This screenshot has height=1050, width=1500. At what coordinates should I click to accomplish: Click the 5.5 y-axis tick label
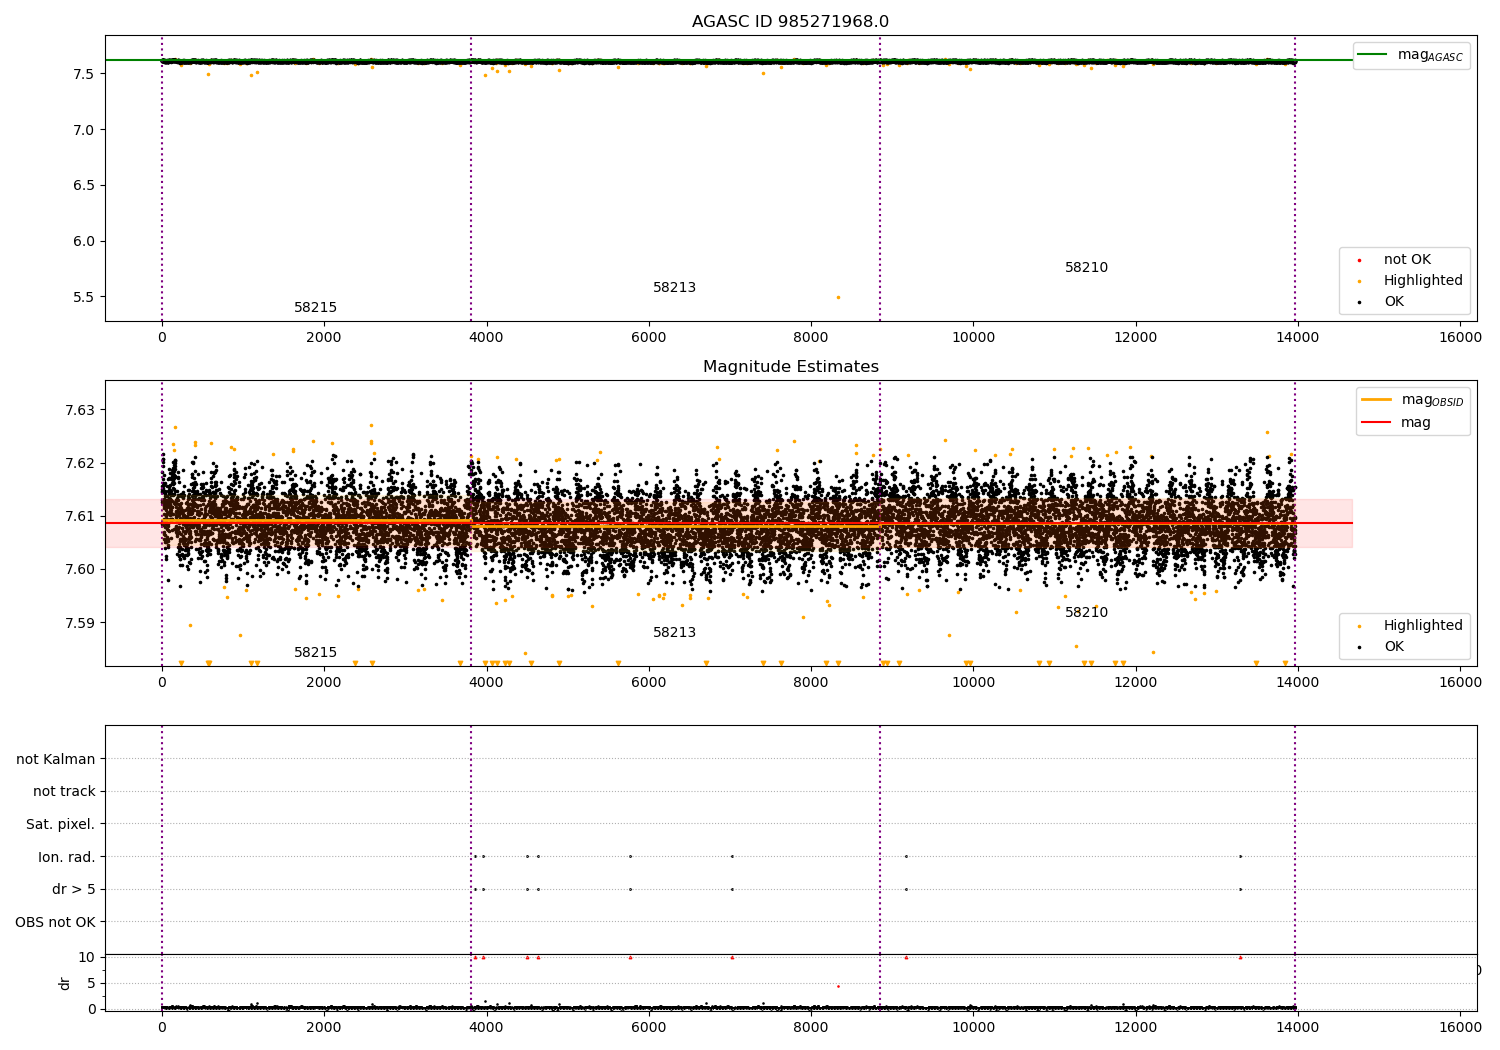pyautogui.click(x=83, y=297)
